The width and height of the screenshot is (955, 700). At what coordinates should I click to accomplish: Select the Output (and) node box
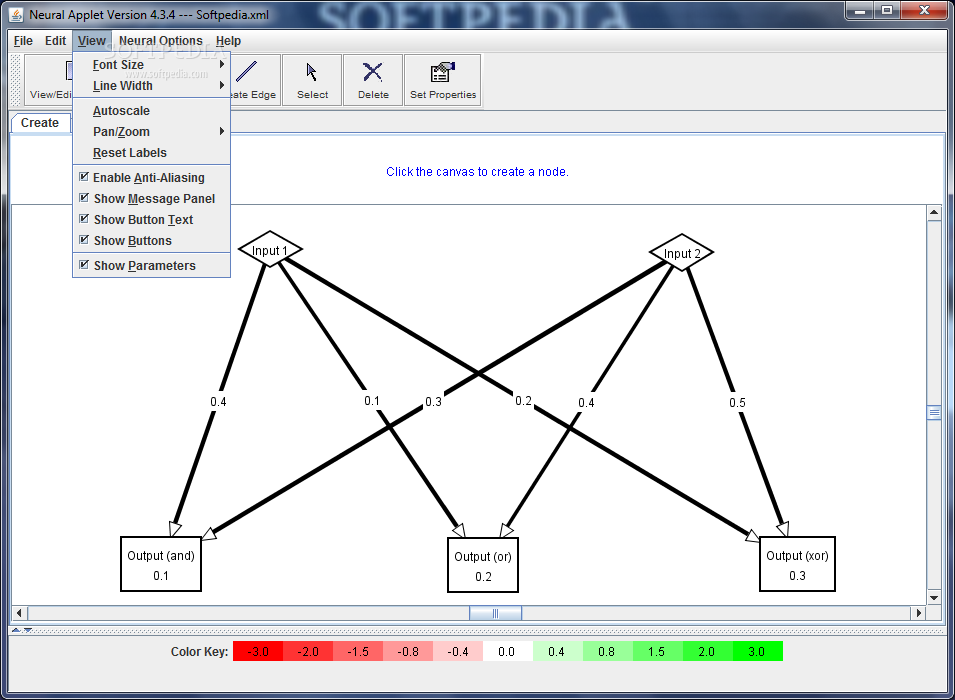161,564
